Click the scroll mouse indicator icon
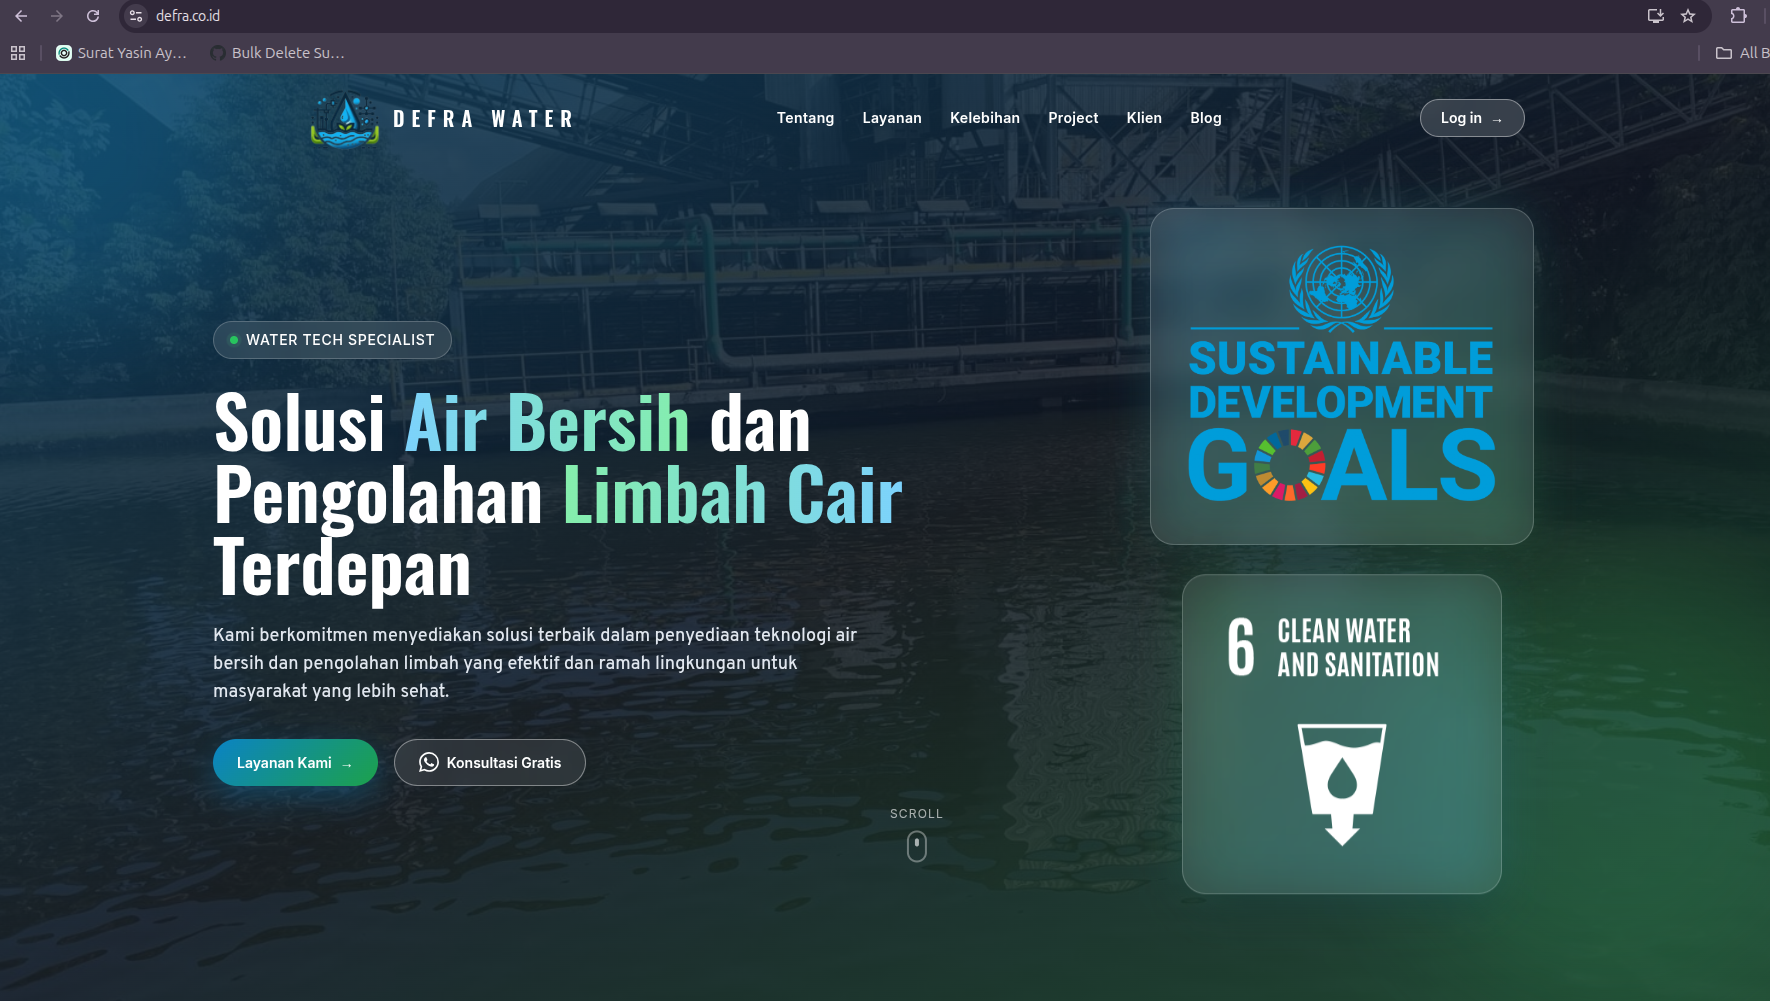1770x1001 pixels. (x=917, y=846)
